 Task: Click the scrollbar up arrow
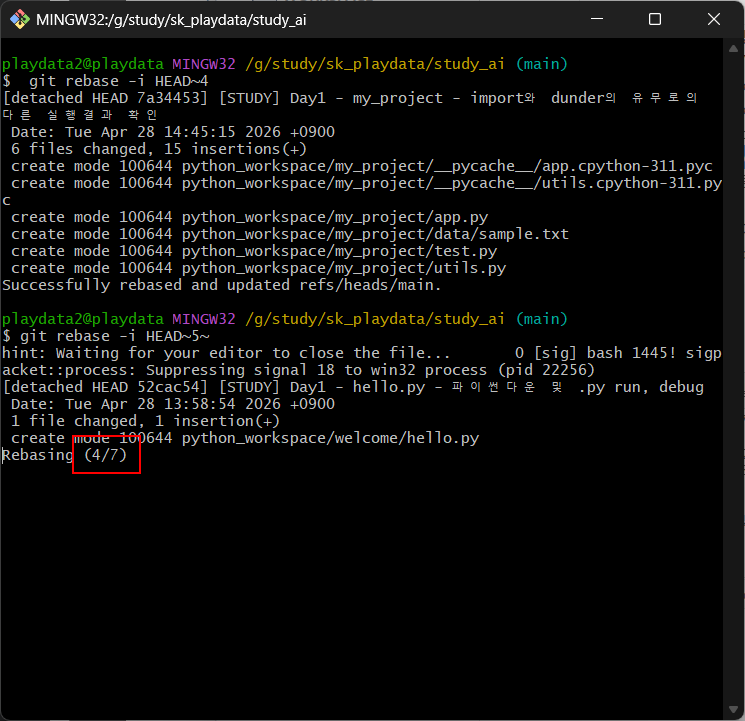point(733,48)
